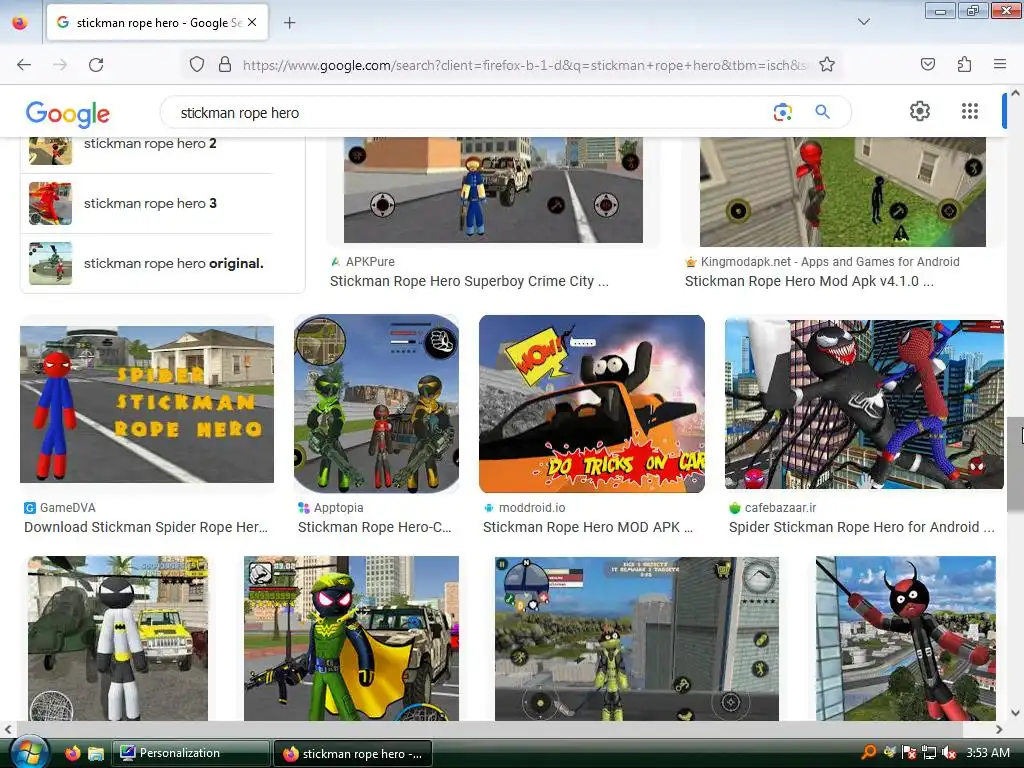The image size is (1024, 768).
Task: Open Google quick settings gear
Action: pyautogui.click(x=920, y=111)
